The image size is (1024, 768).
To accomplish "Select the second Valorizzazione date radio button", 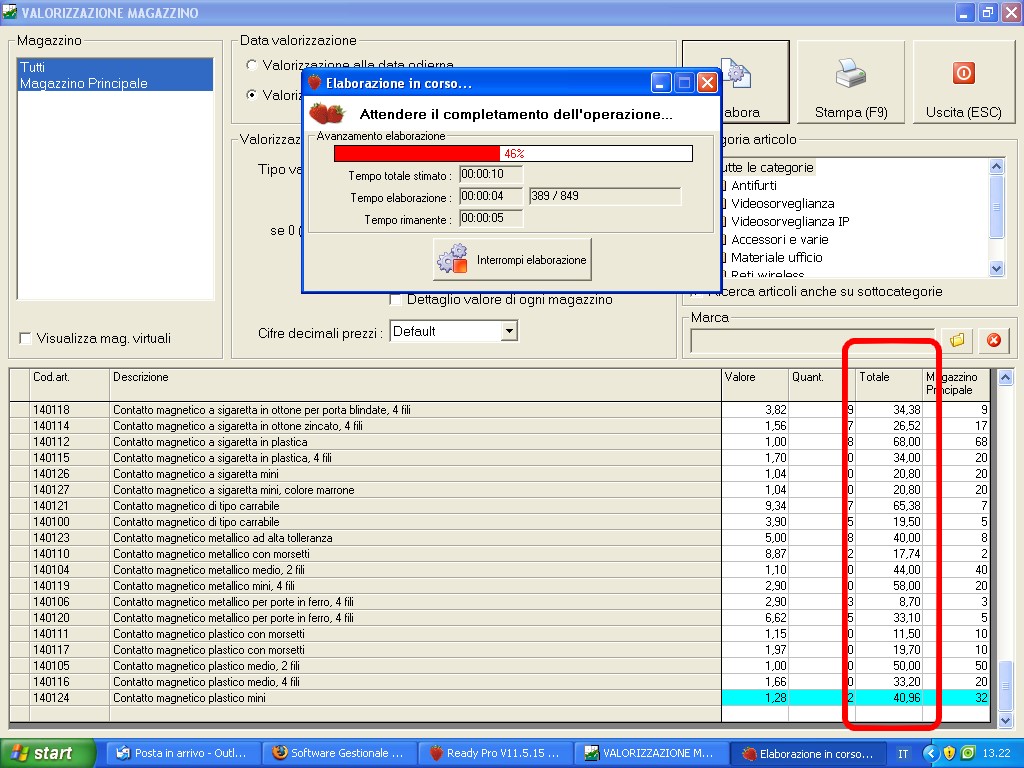I will 251,95.
